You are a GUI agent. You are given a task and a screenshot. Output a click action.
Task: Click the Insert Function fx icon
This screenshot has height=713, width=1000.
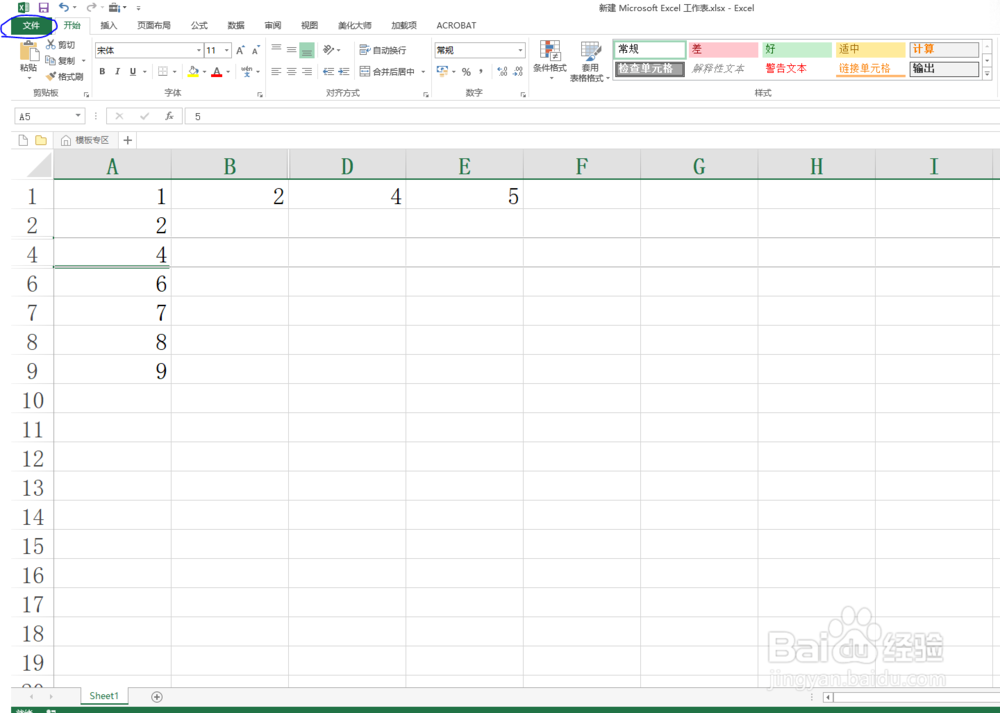169,116
